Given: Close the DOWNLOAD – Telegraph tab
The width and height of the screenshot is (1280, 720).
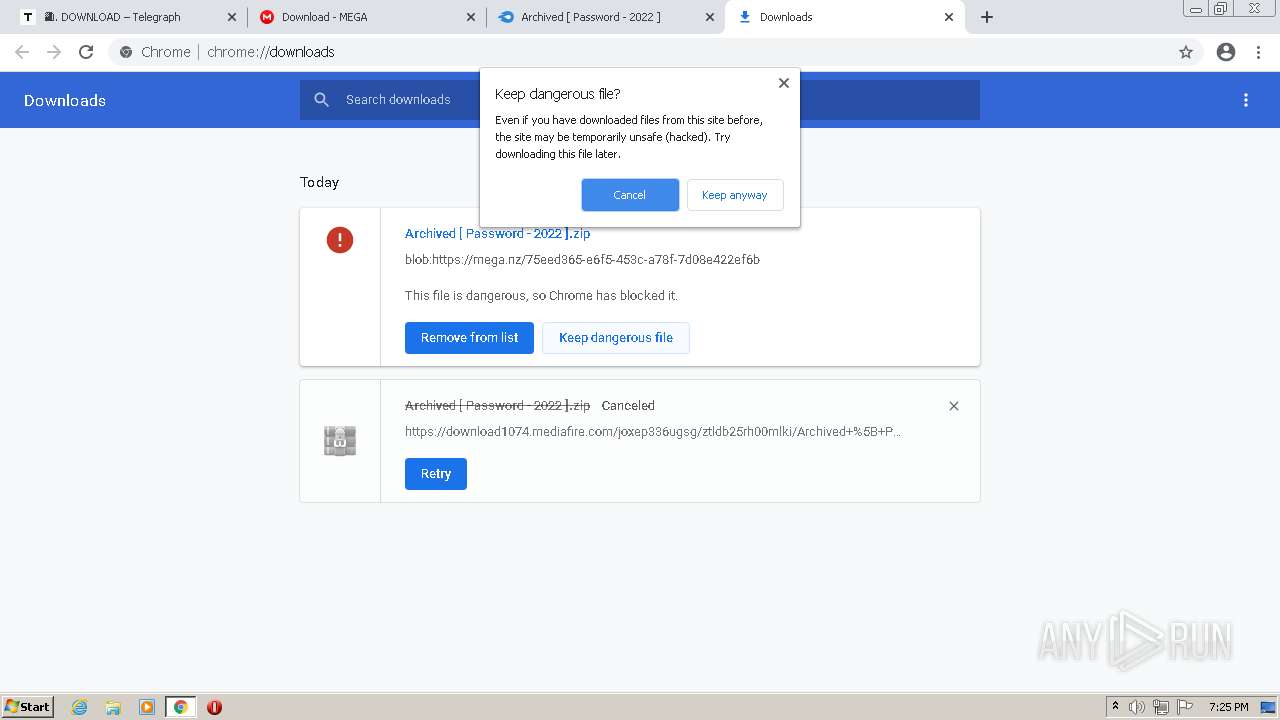Looking at the screenshot, I should pyautogui.click(x=232, y=17).
